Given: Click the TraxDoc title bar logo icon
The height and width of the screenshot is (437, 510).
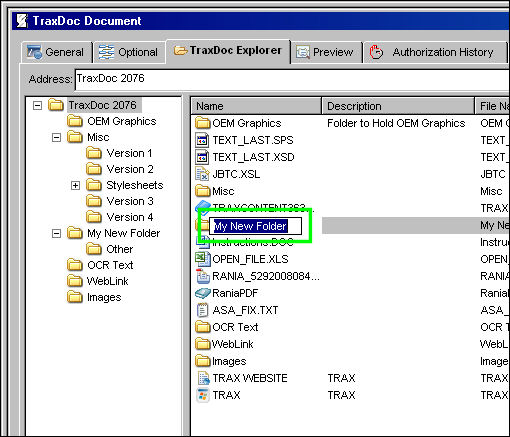Looking at the screenshot, I should point(22,21).
